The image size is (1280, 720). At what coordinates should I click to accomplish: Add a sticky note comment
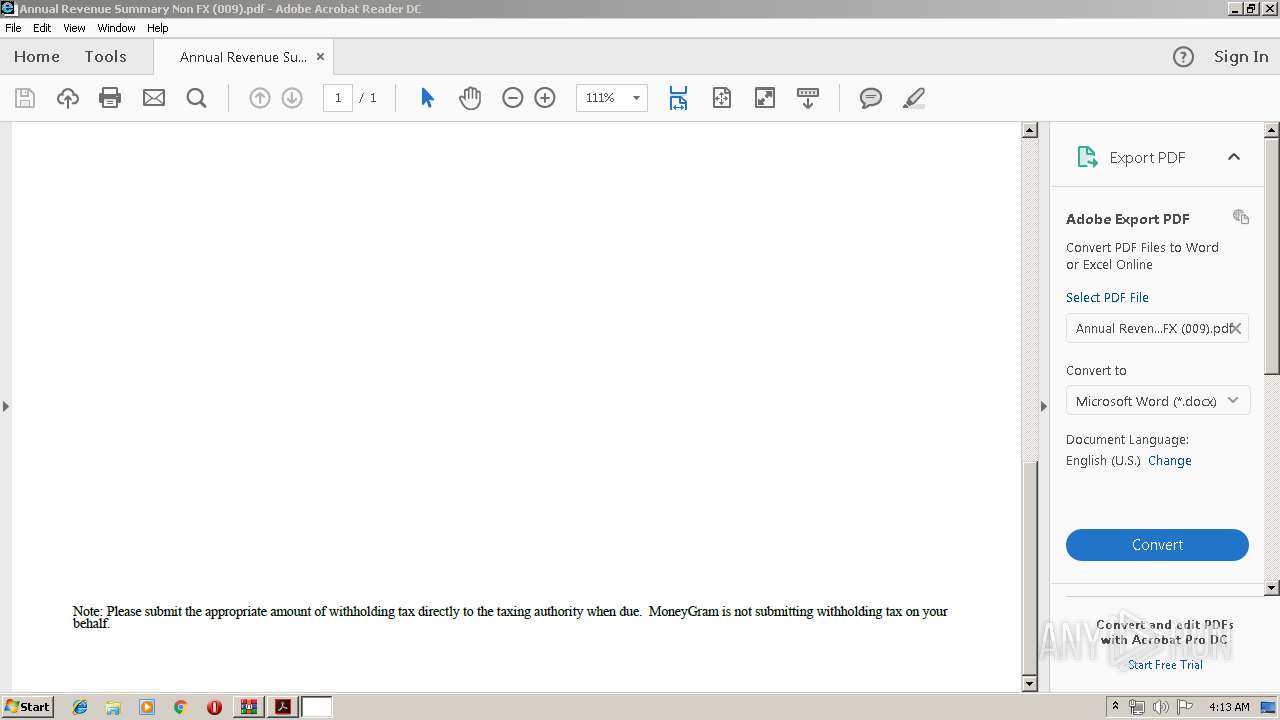click(x=871, y=98)
